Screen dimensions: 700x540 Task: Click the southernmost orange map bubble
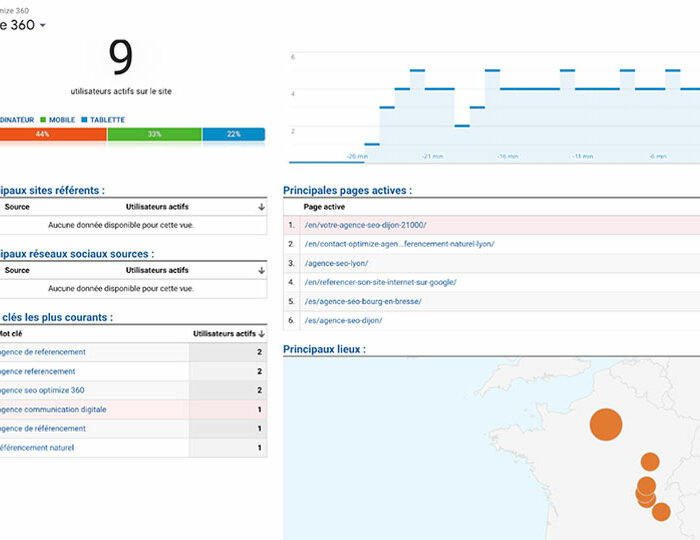click(x=661, y=512)
